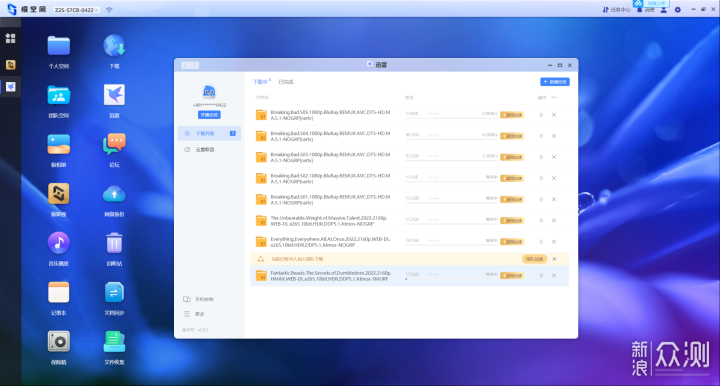
Task: Click the Thunder account avatar
Action: coord(209,92)
